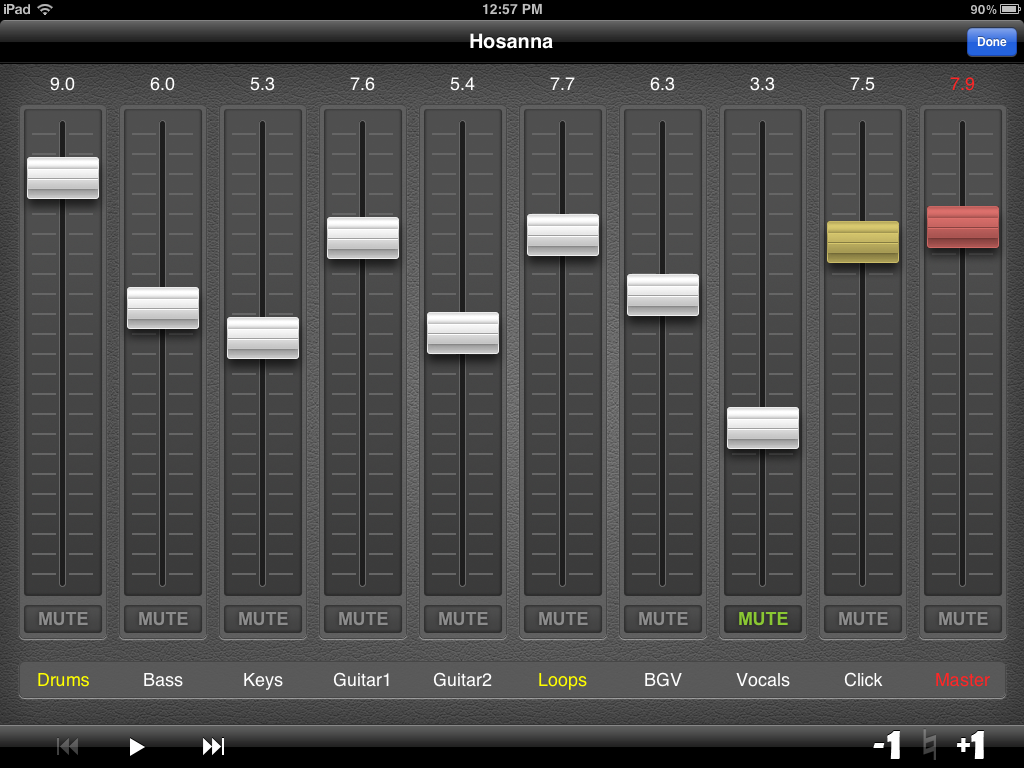Screen dimensions: 1024x768
Task: Tap the red Master level value 7.9
Action: coord(962,84)
